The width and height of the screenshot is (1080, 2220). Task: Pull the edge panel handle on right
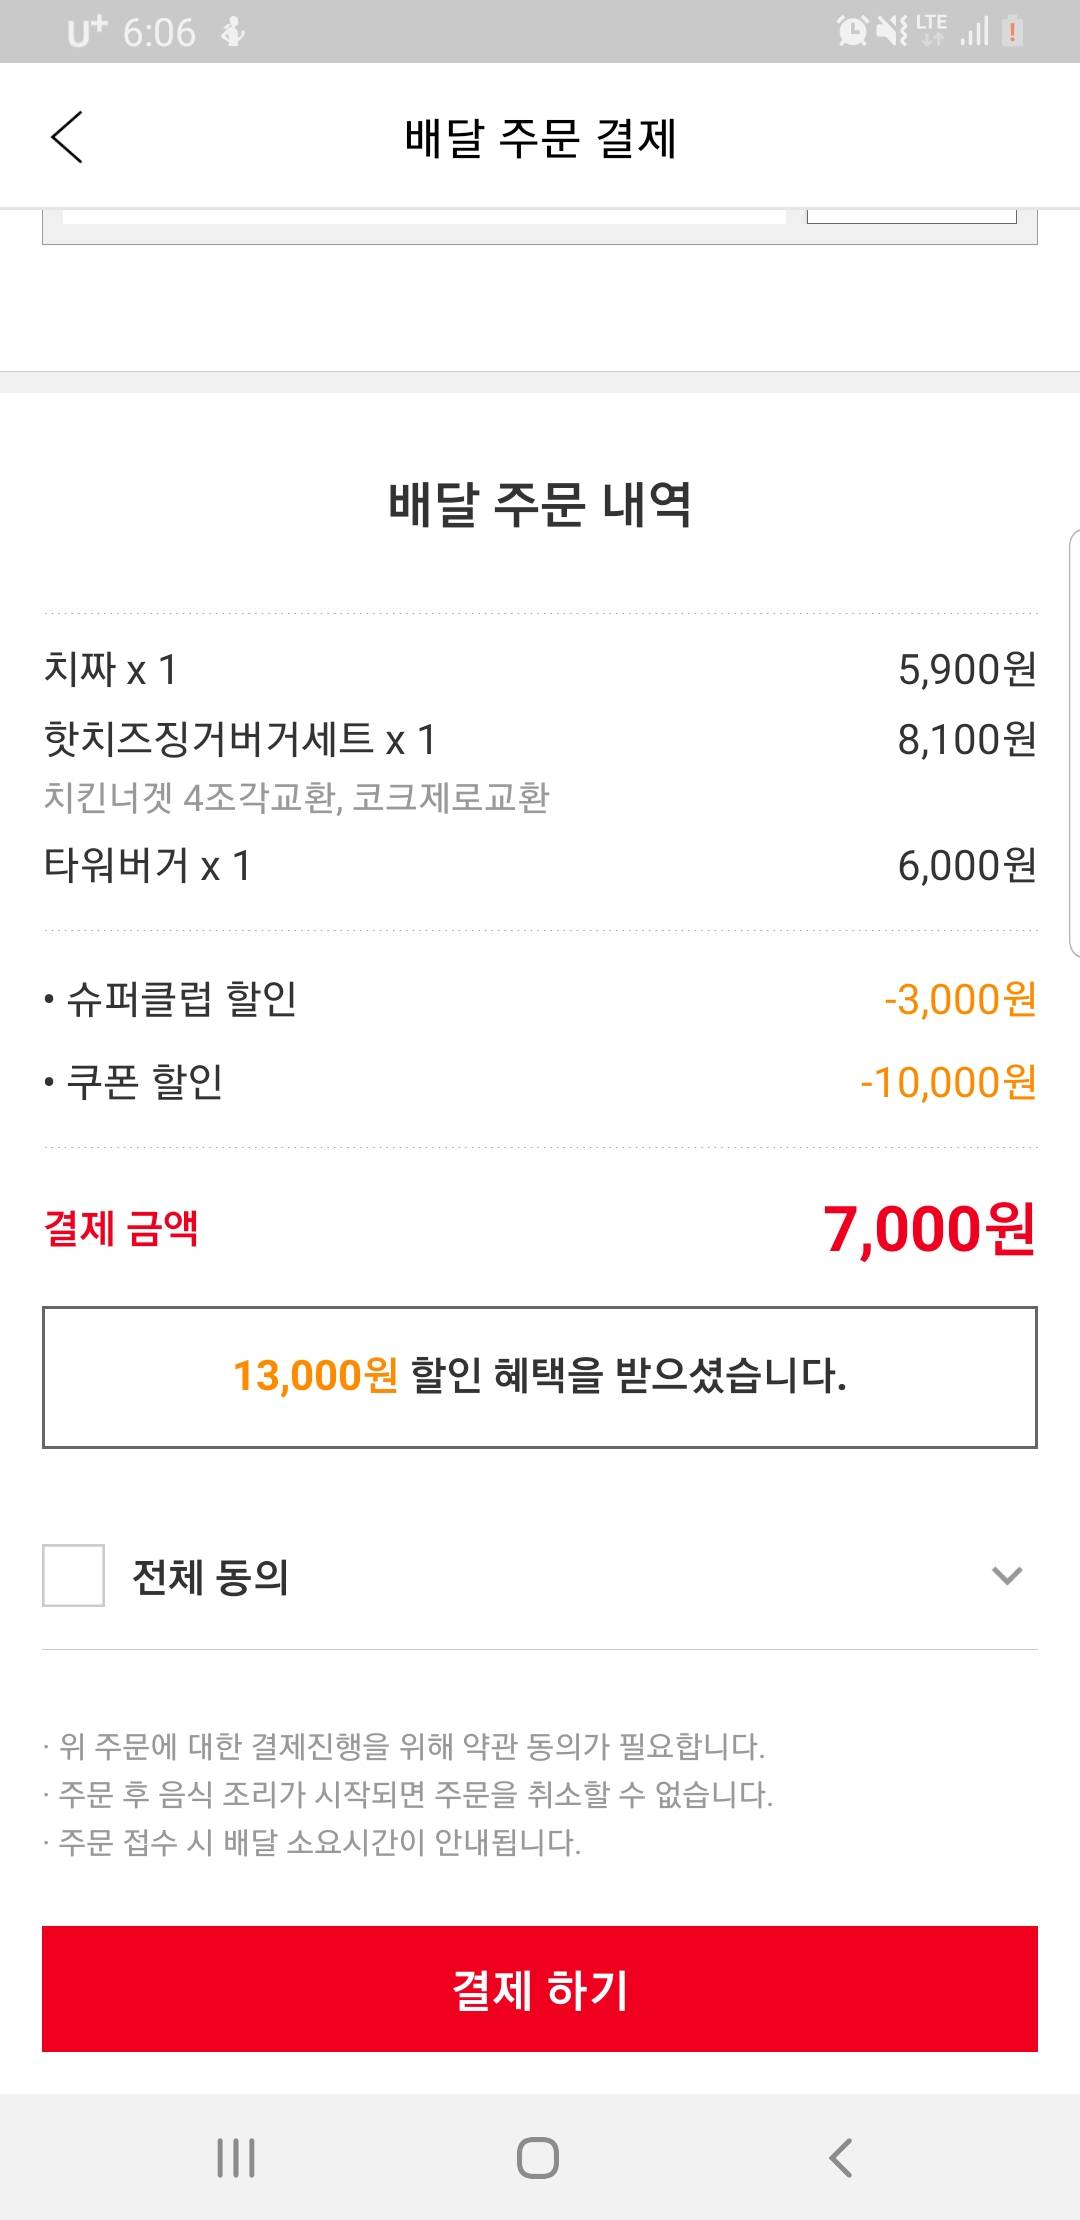1073,744
